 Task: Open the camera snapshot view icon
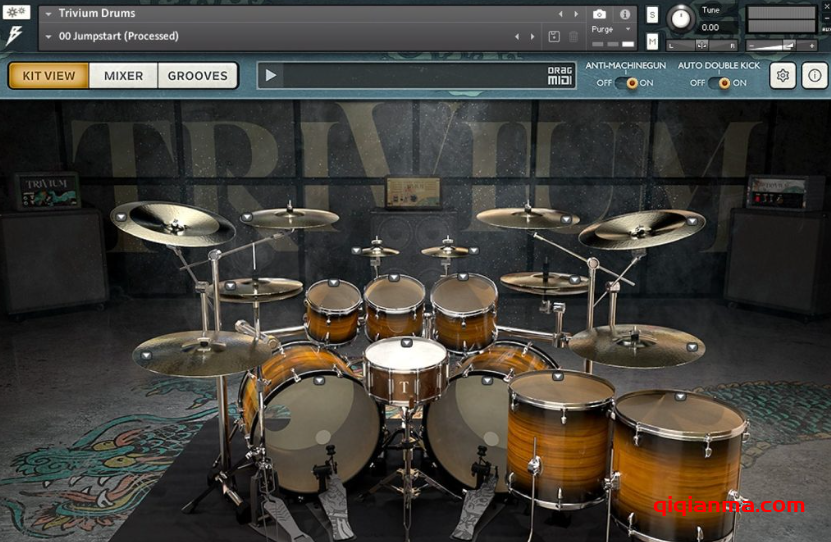point(599,14)
